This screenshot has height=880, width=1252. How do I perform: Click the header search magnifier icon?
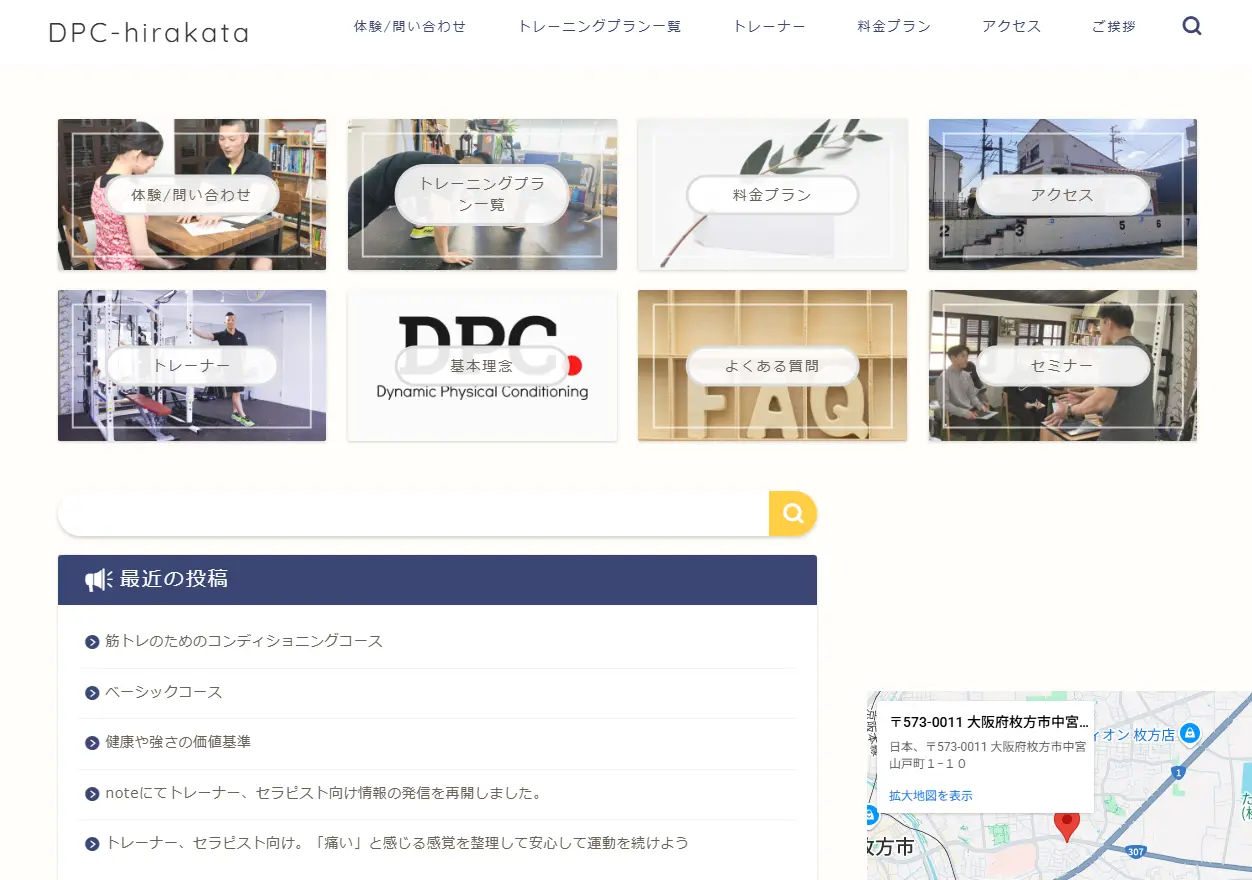click(1191, 26)
